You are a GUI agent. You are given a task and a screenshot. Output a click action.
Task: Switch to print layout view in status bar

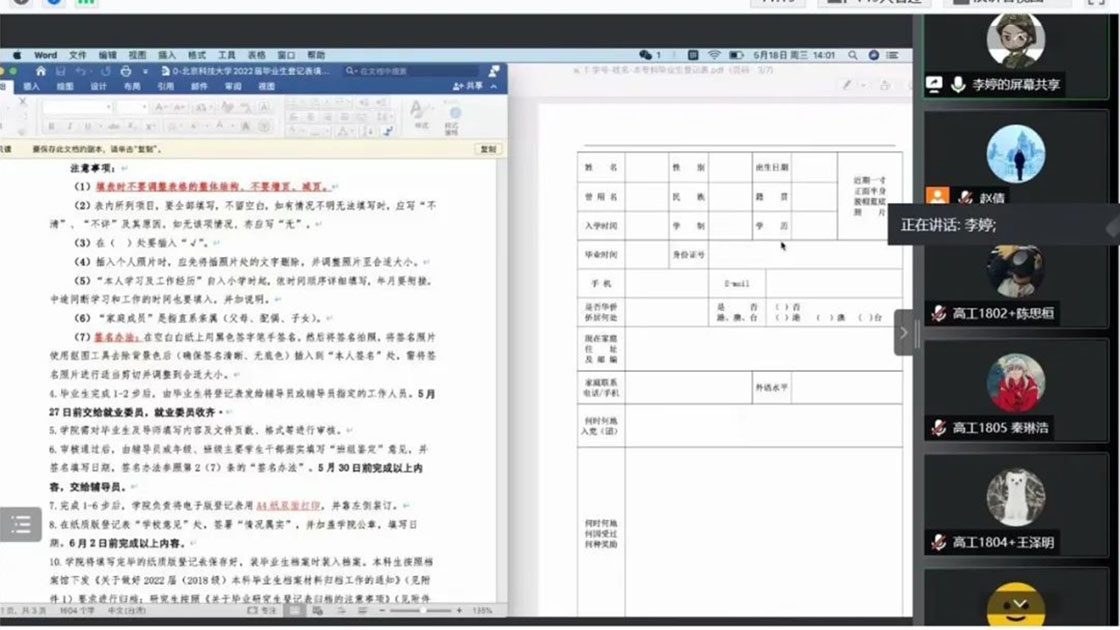[294, 611]
